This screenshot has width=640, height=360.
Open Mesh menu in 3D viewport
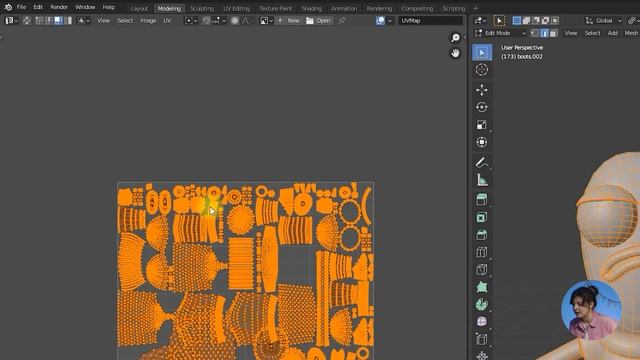(x=631, y=33)
